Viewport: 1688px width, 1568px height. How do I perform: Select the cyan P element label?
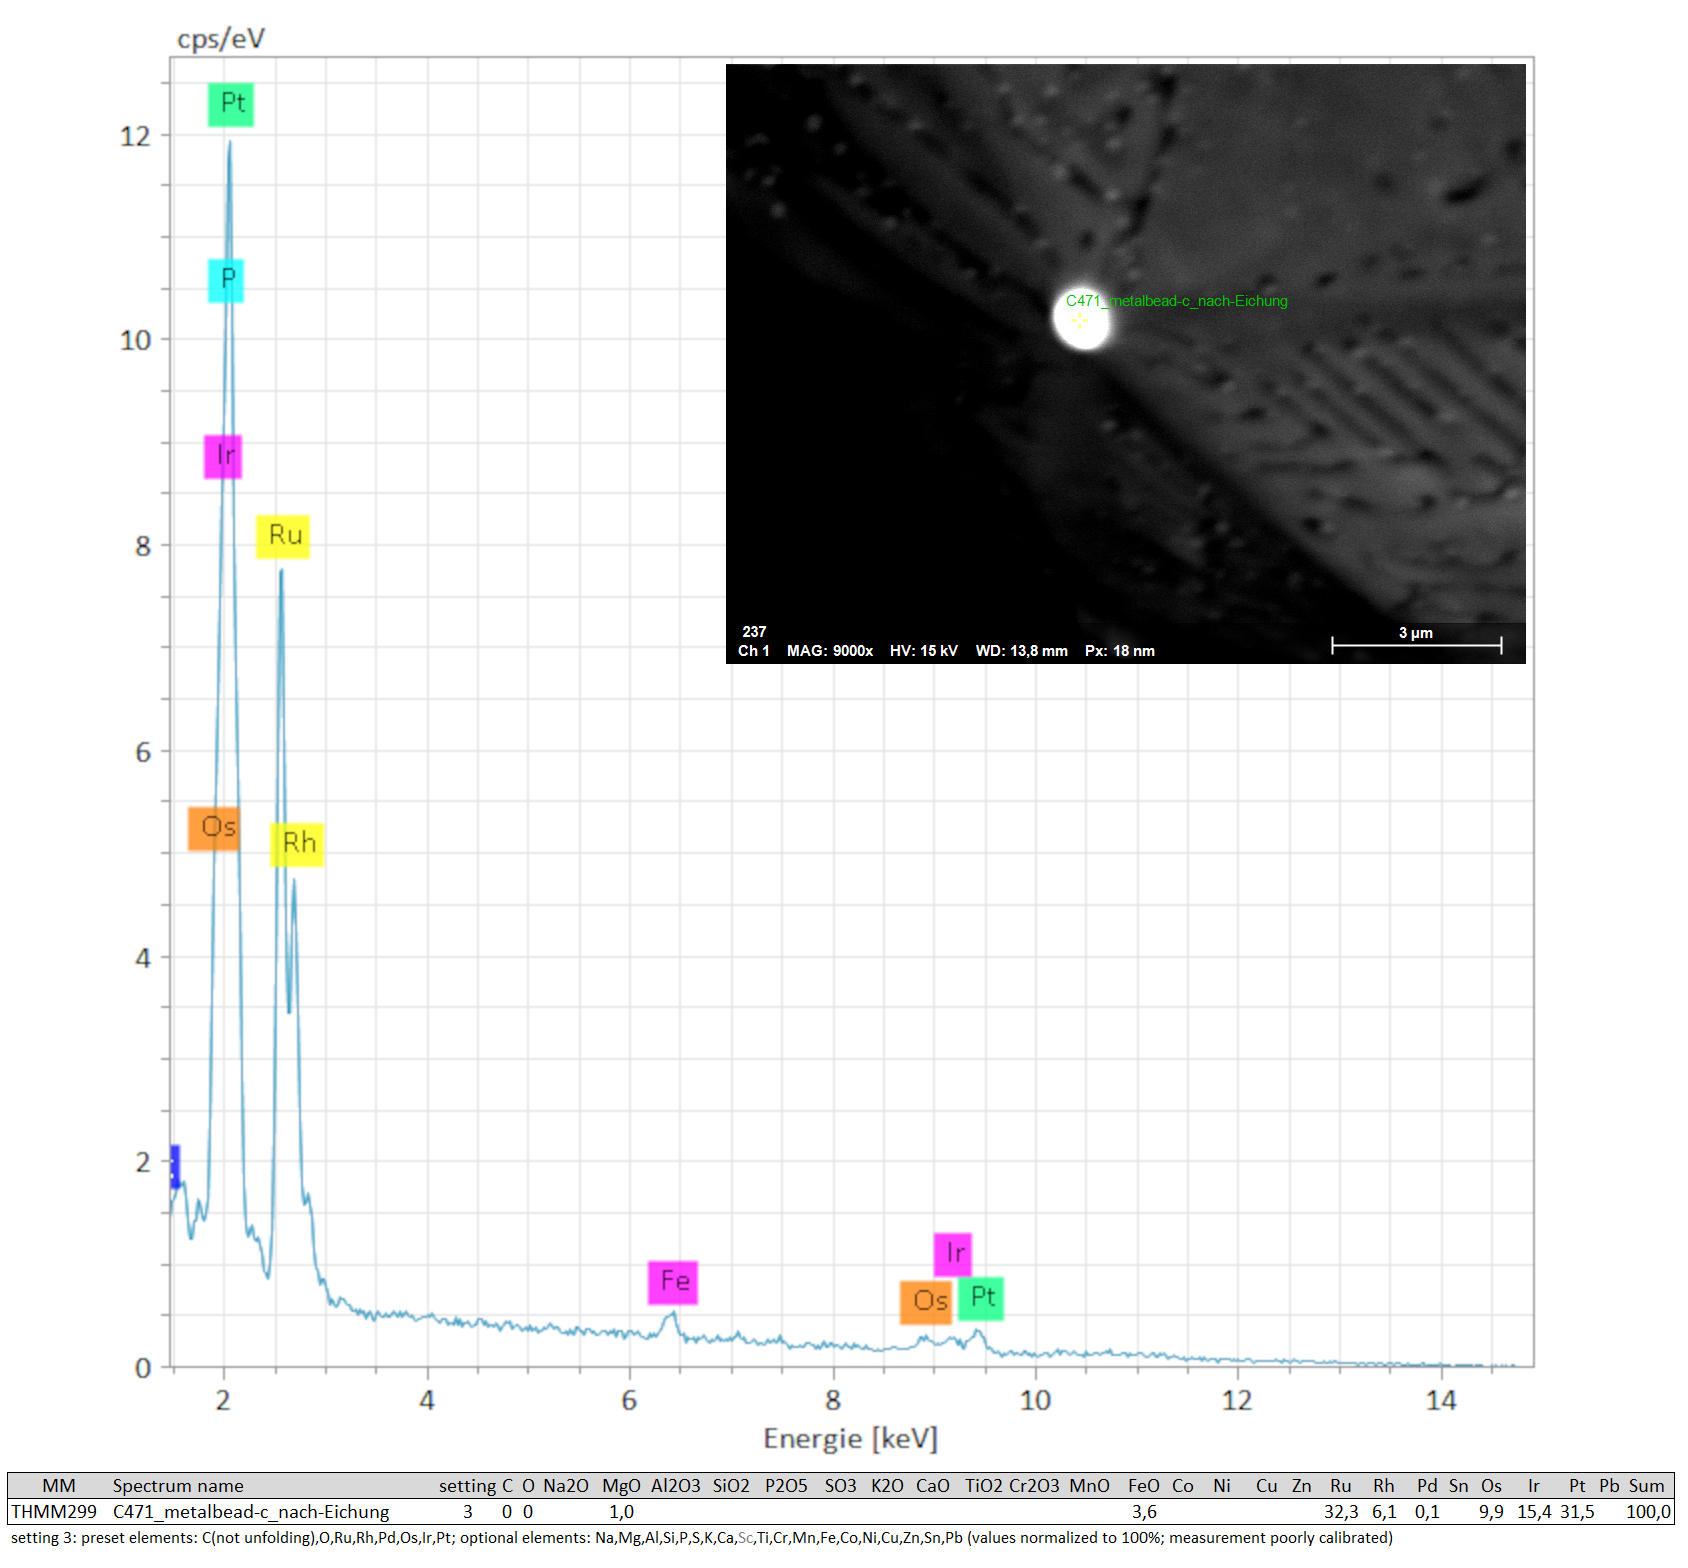click(x=226, y=280)
